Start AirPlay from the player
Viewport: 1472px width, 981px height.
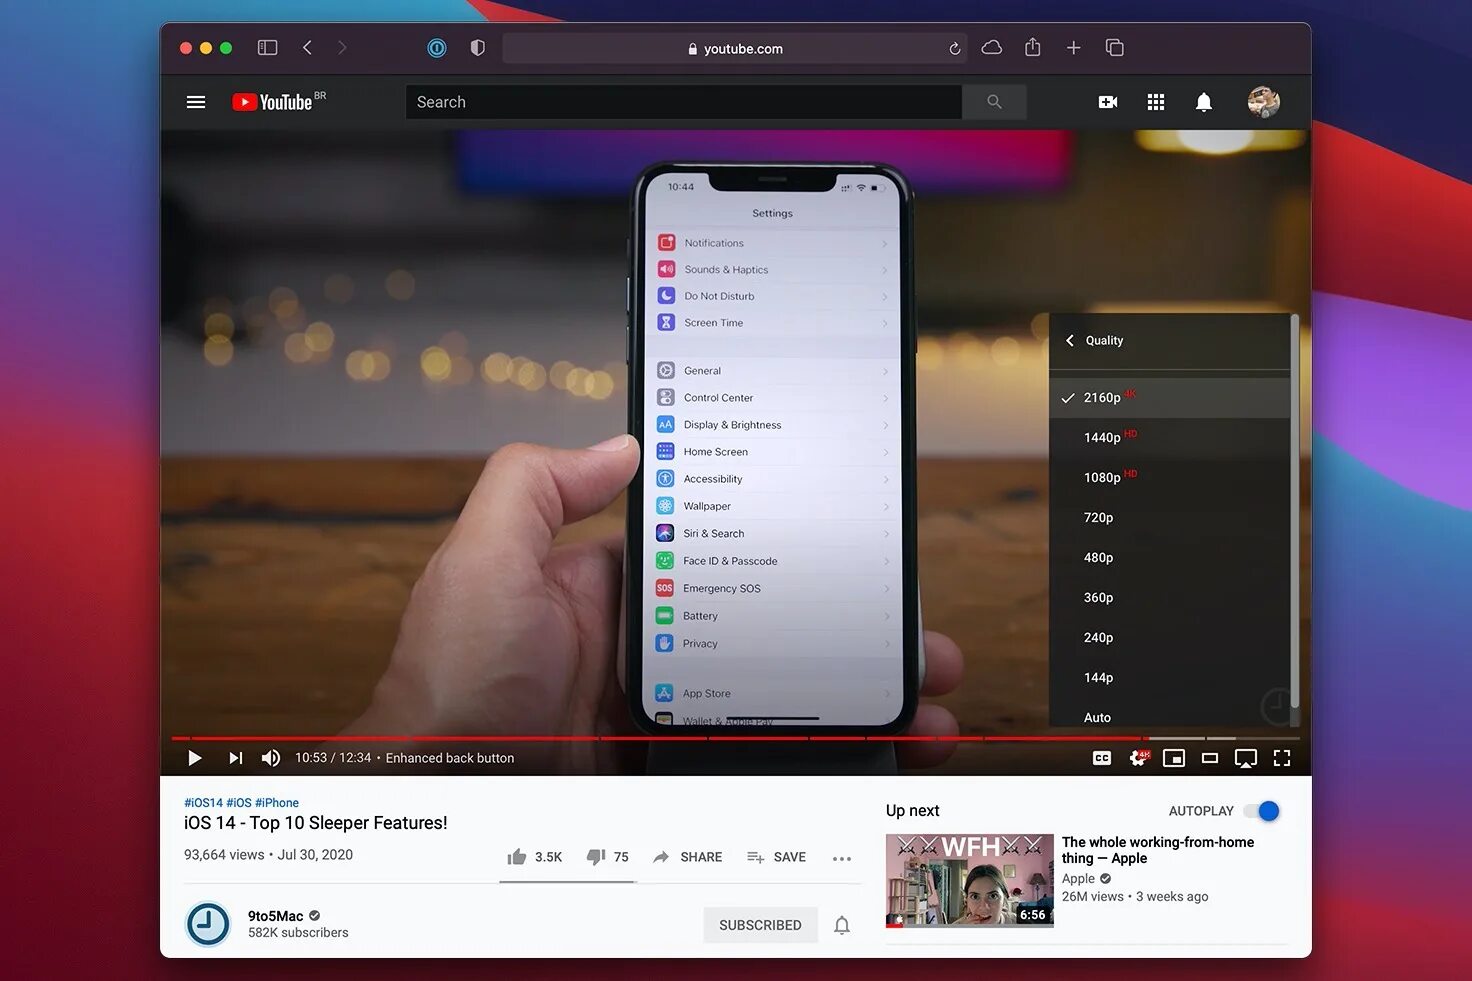tap(1246, 758)
